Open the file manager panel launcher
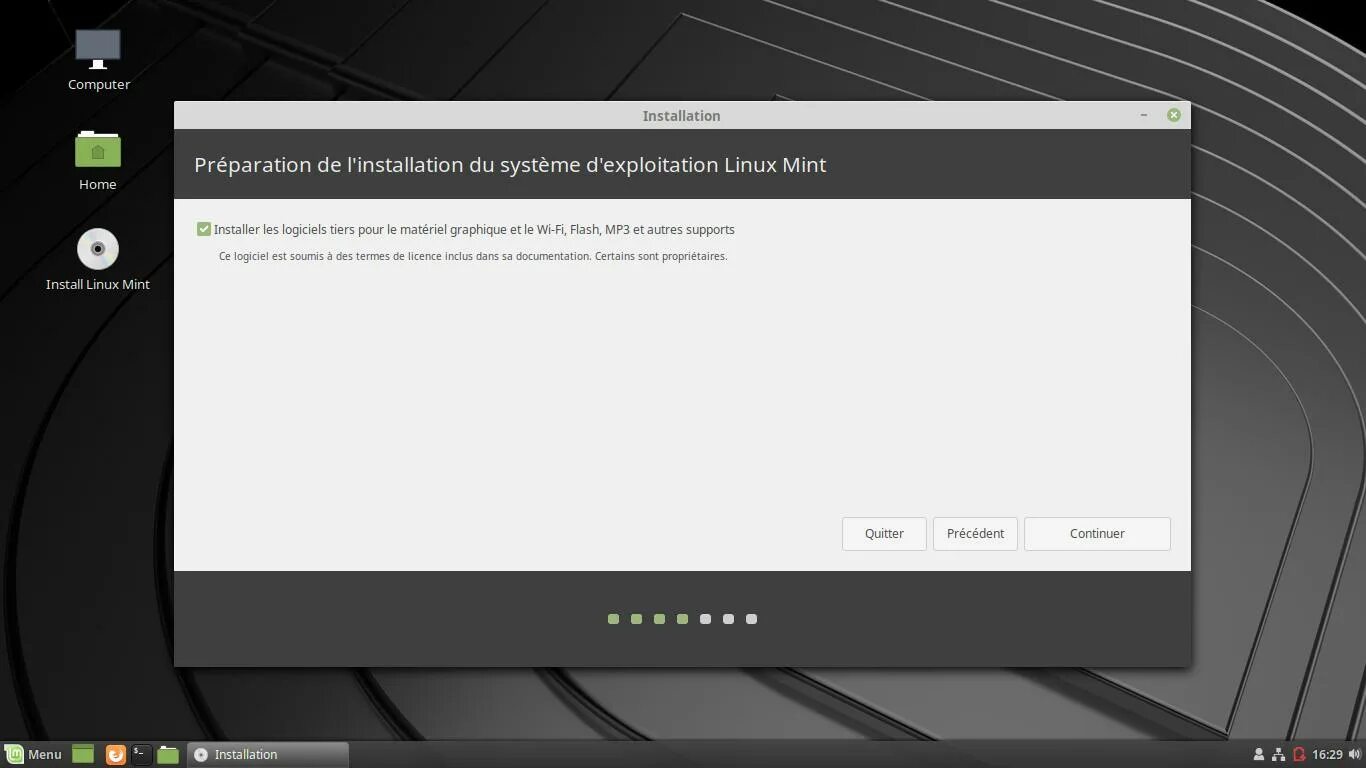 pos(168,754)
